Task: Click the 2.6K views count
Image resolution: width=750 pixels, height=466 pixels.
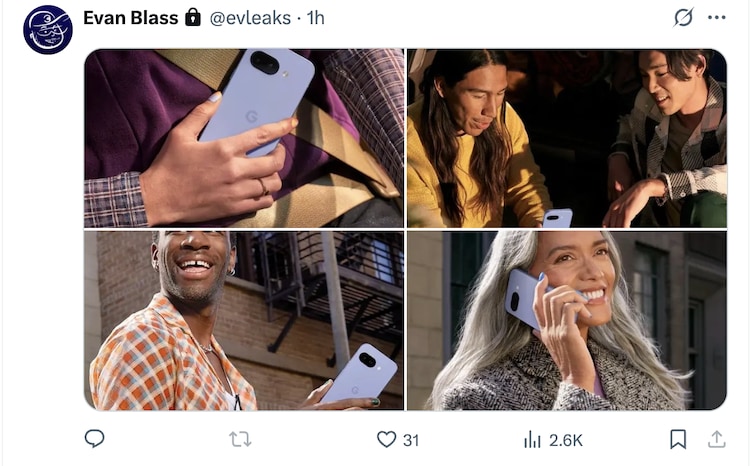Action: 566,440
